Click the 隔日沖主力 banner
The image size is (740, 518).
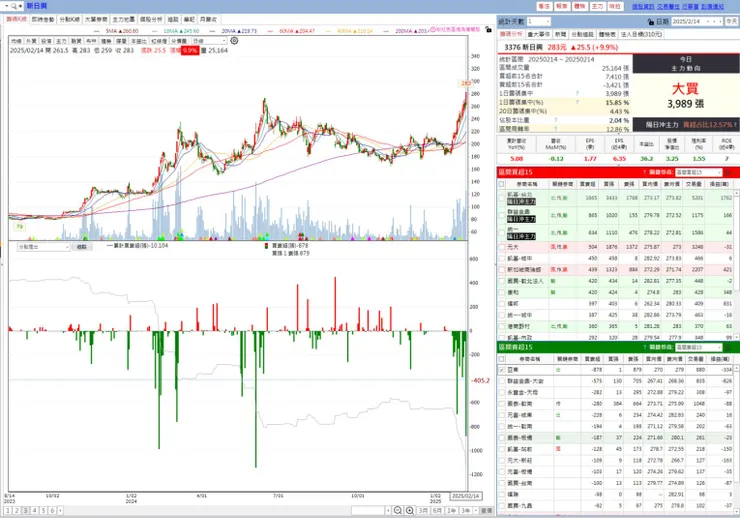pos(686,125)
